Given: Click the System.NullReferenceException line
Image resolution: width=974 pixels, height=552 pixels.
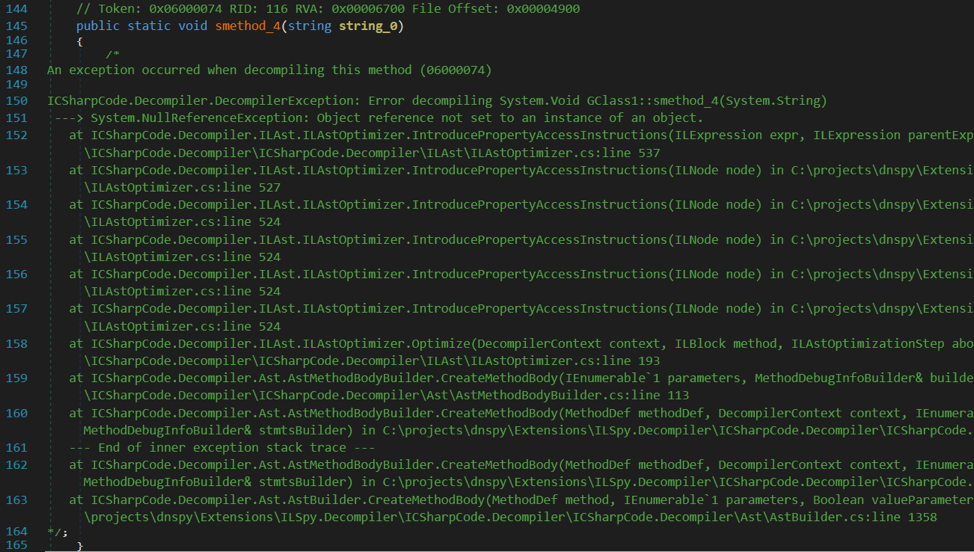Looking at the screenshot, I should click(x=379, y=118).
